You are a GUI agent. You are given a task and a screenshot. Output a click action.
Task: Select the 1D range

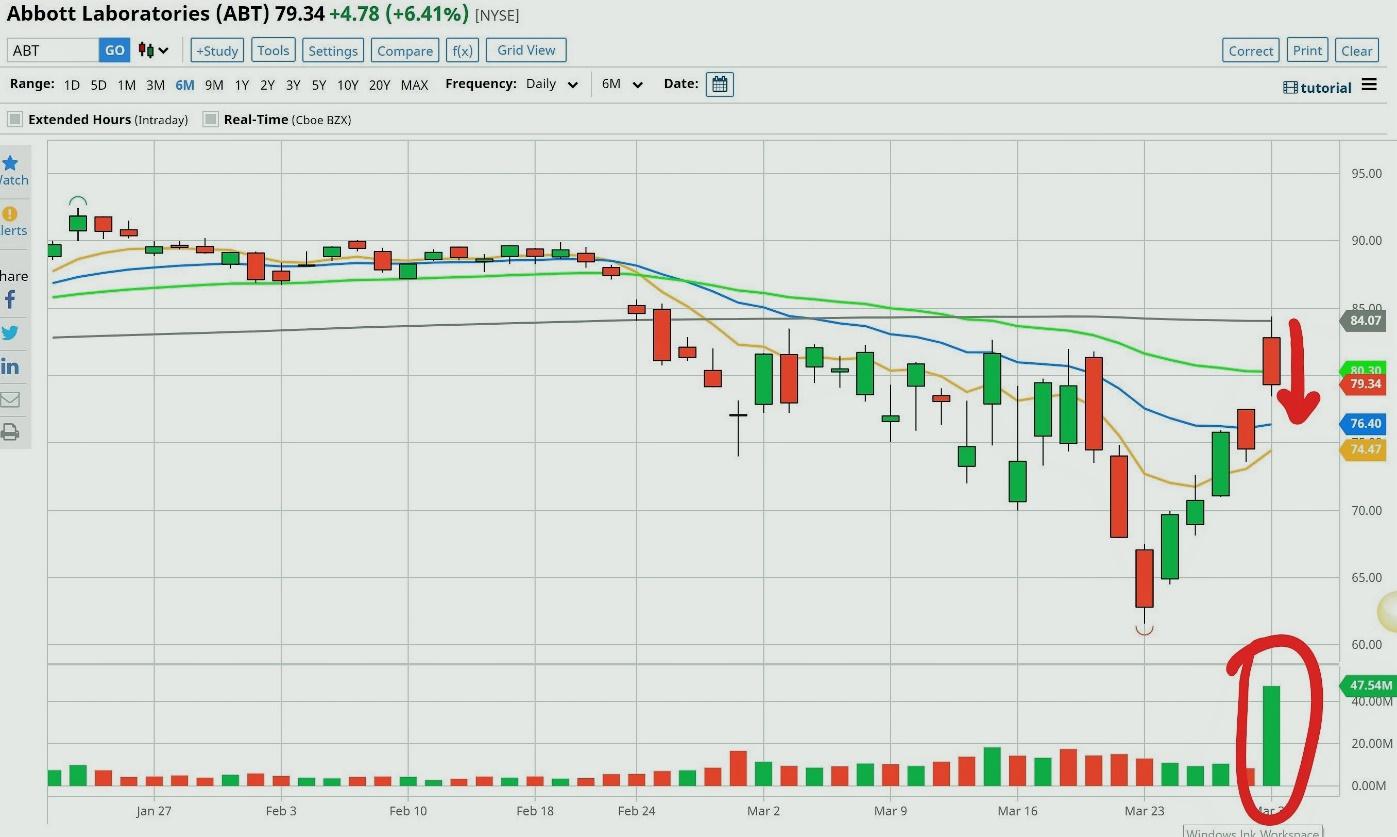pyautogui.click(x=72, y=85)
